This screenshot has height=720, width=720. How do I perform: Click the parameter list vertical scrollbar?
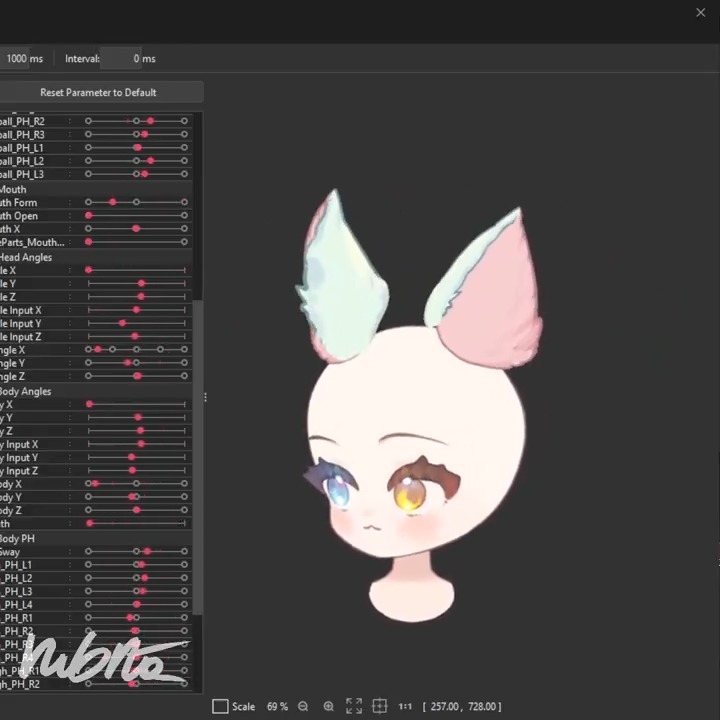(x=197, y=457)
